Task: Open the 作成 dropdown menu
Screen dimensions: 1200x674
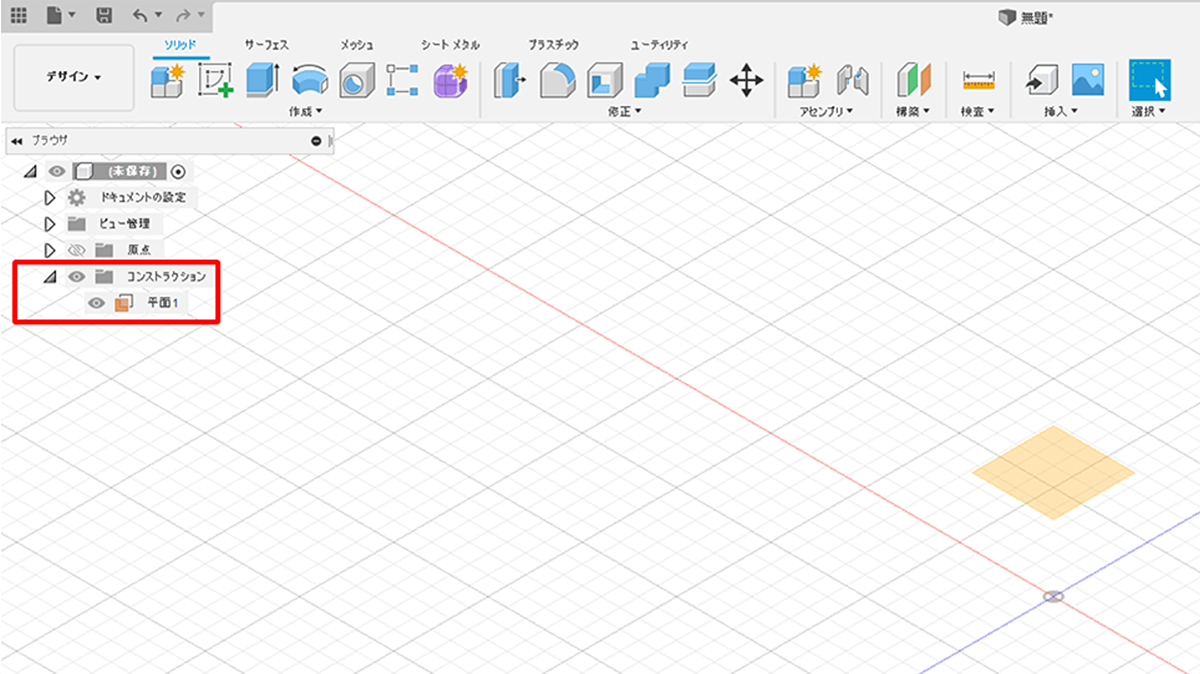Action: coord(306,112)
